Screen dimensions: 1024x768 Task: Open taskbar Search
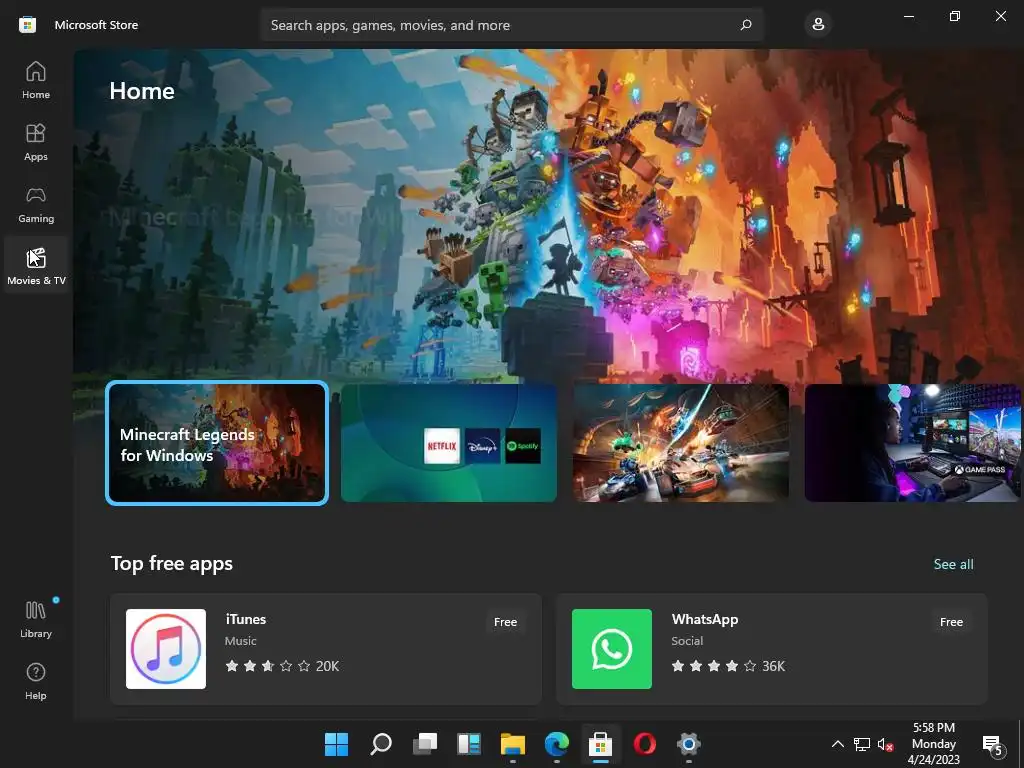point(381,744)
